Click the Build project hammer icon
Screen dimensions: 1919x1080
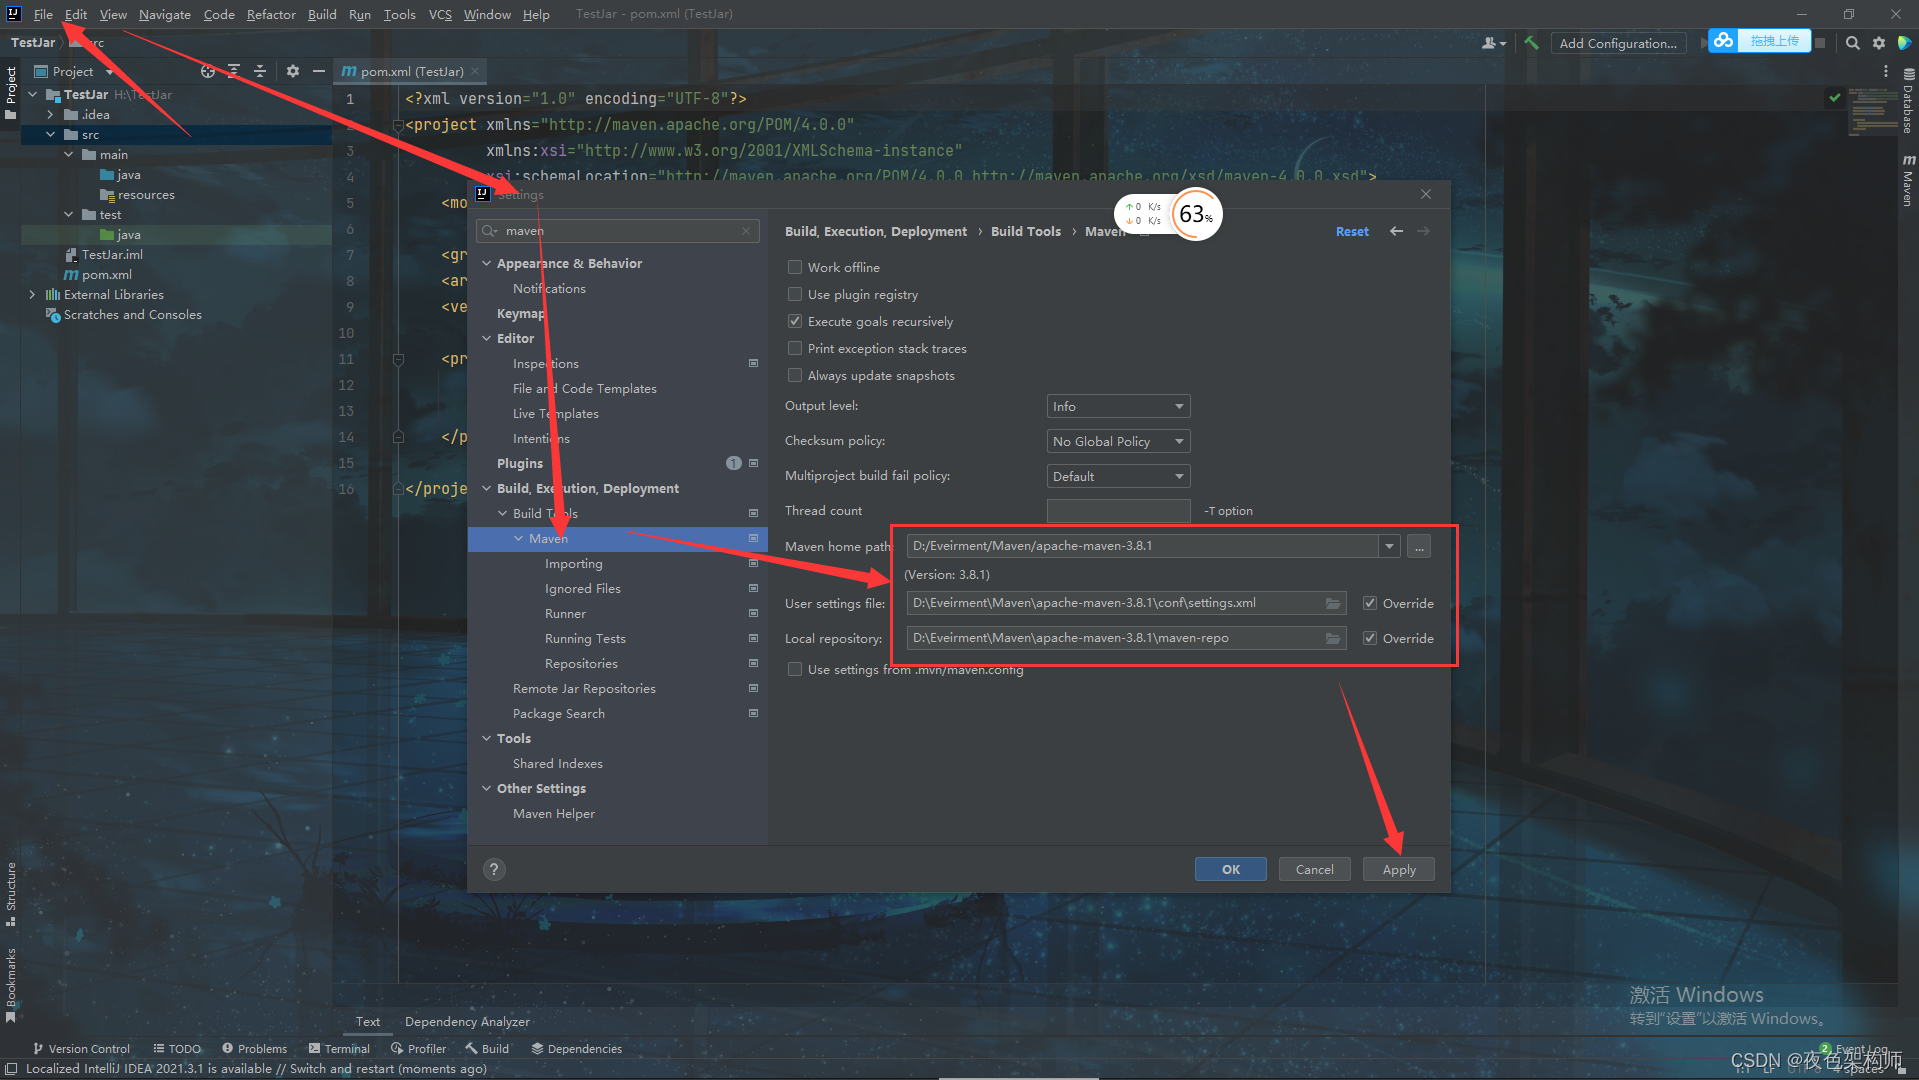(x=1531, y=43)
